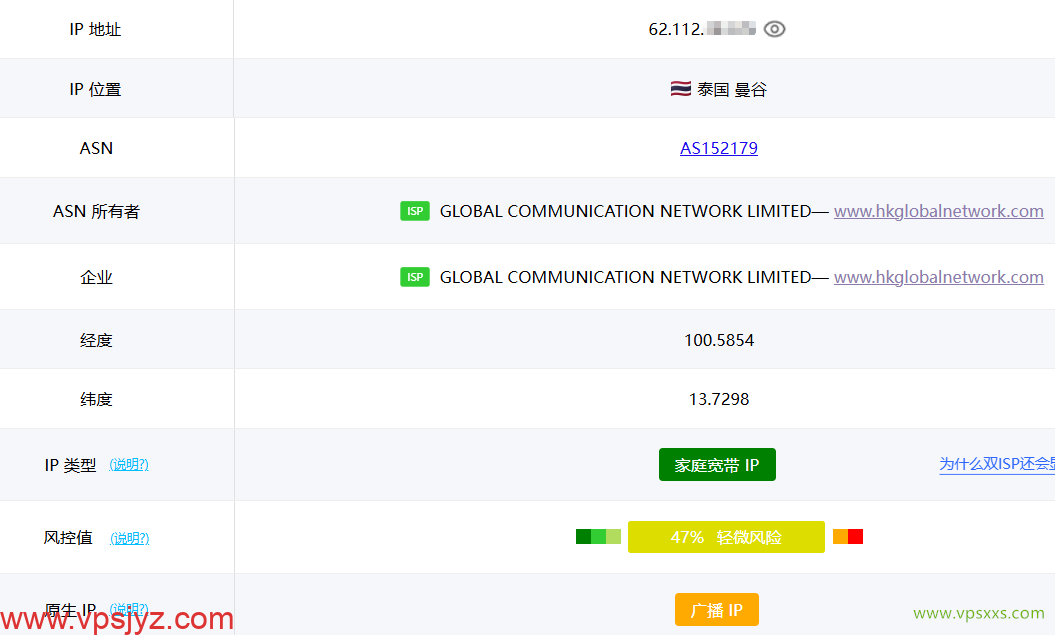Click the green ISP badge beside ASN 所有者
Viewport: 1055px width, 635px height.
pyautogui.click(x=415, y=211)
